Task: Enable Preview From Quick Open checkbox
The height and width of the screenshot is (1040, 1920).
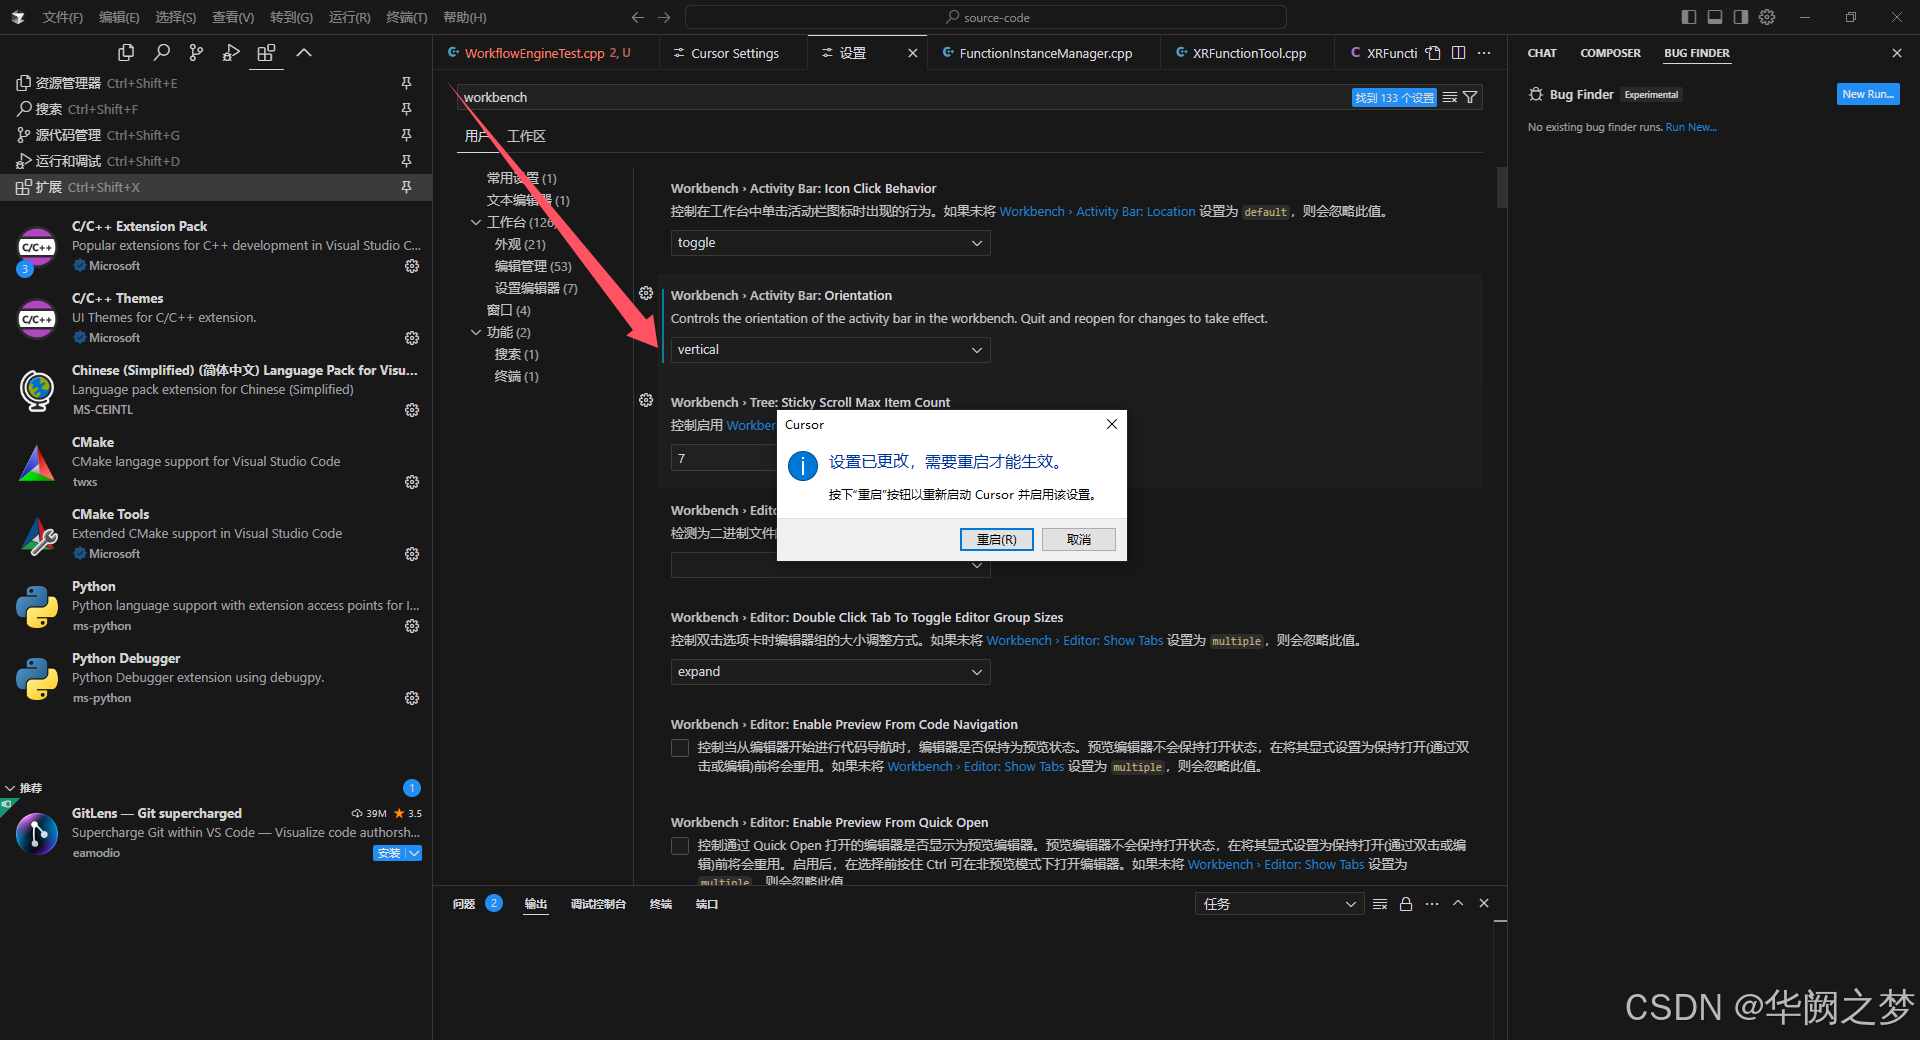Action: pyautogui.click(x=680, y=846)
